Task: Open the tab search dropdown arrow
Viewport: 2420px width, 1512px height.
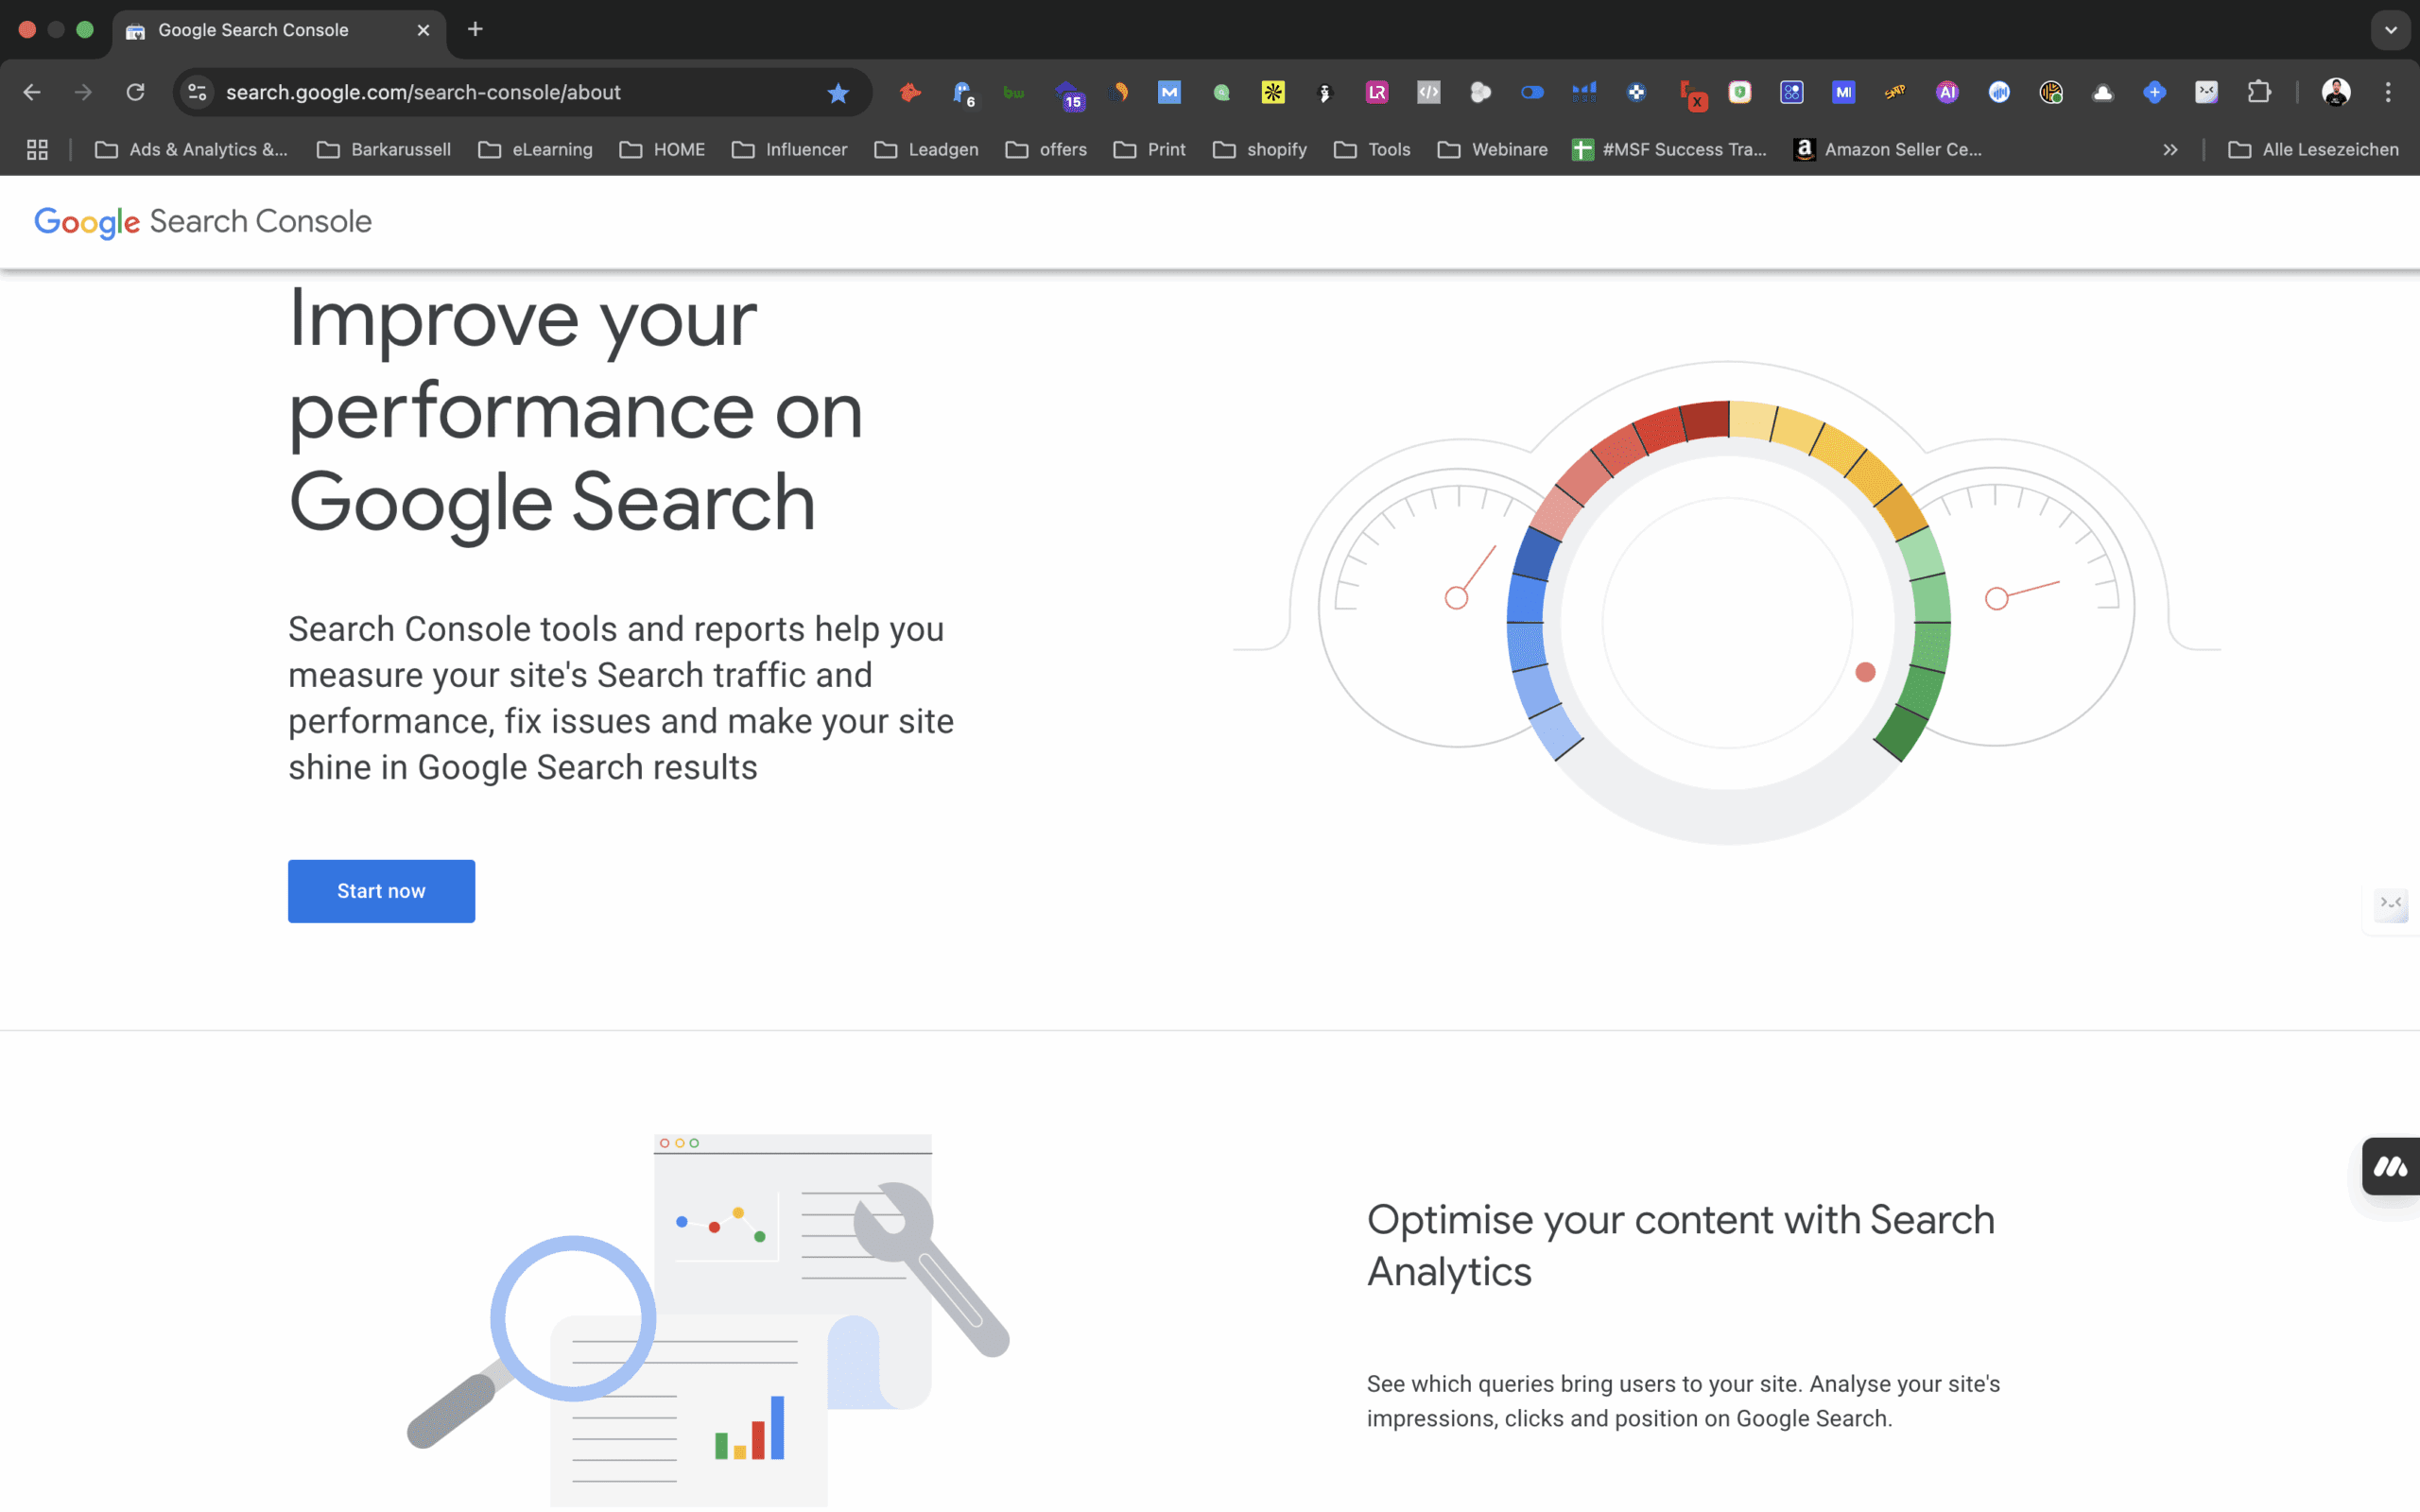Action: point(2390,30)
